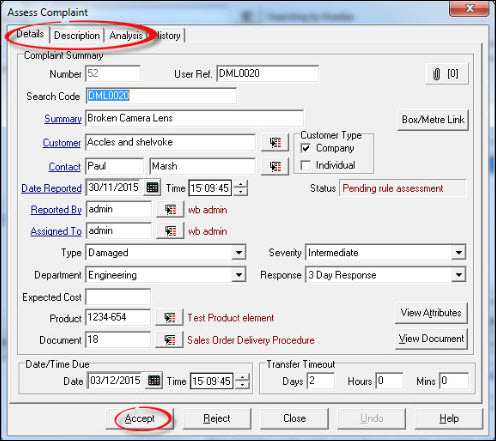Open the Reported By lookup icon
This screenshot has height=441, width=496.
(x=170, y=209)
